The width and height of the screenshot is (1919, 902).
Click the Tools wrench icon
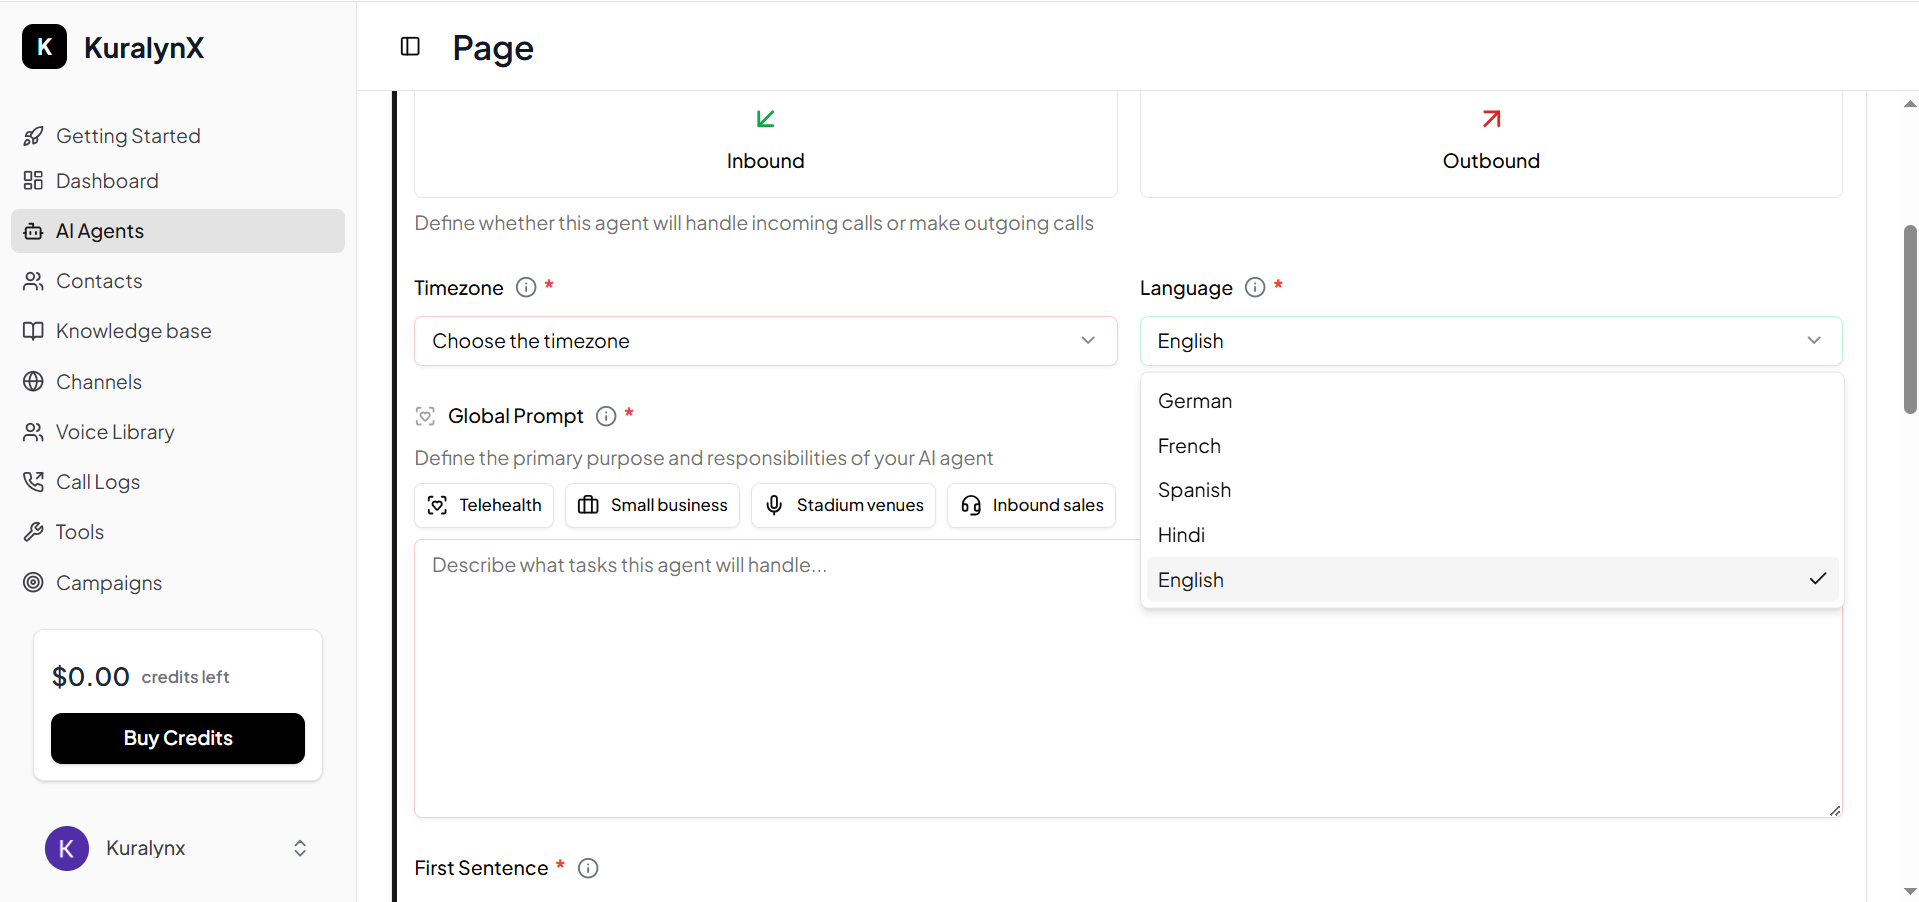(34, 531)
